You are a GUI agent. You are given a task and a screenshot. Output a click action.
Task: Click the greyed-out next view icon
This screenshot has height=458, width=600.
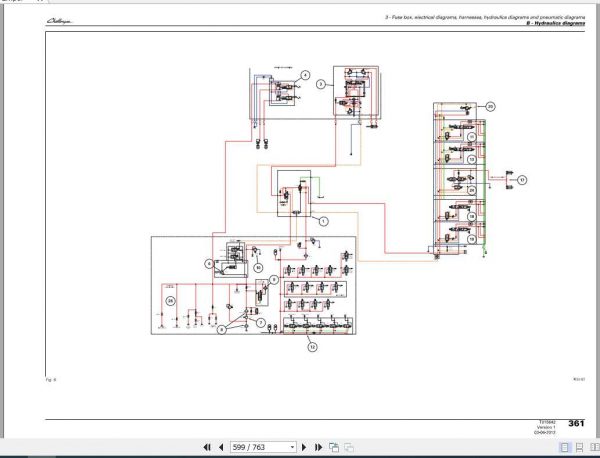[x=349, y=447]
